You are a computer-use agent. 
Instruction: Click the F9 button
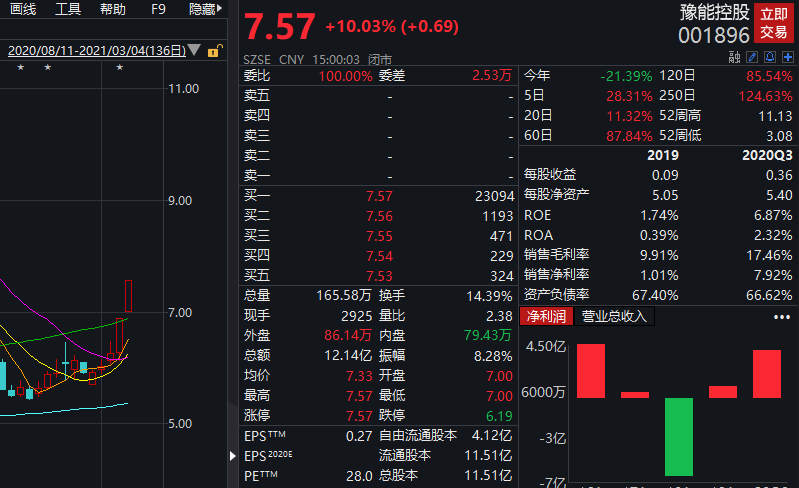click(158, 9)
